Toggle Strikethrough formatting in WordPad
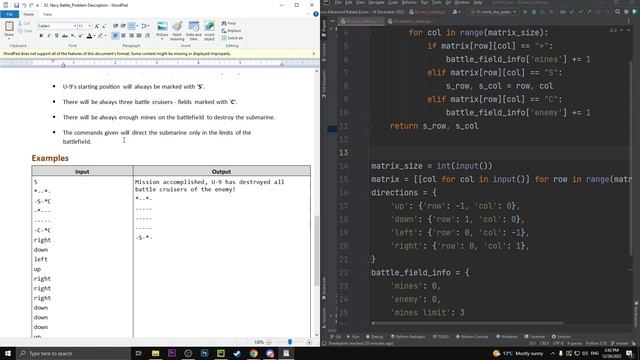 point(64,36)
